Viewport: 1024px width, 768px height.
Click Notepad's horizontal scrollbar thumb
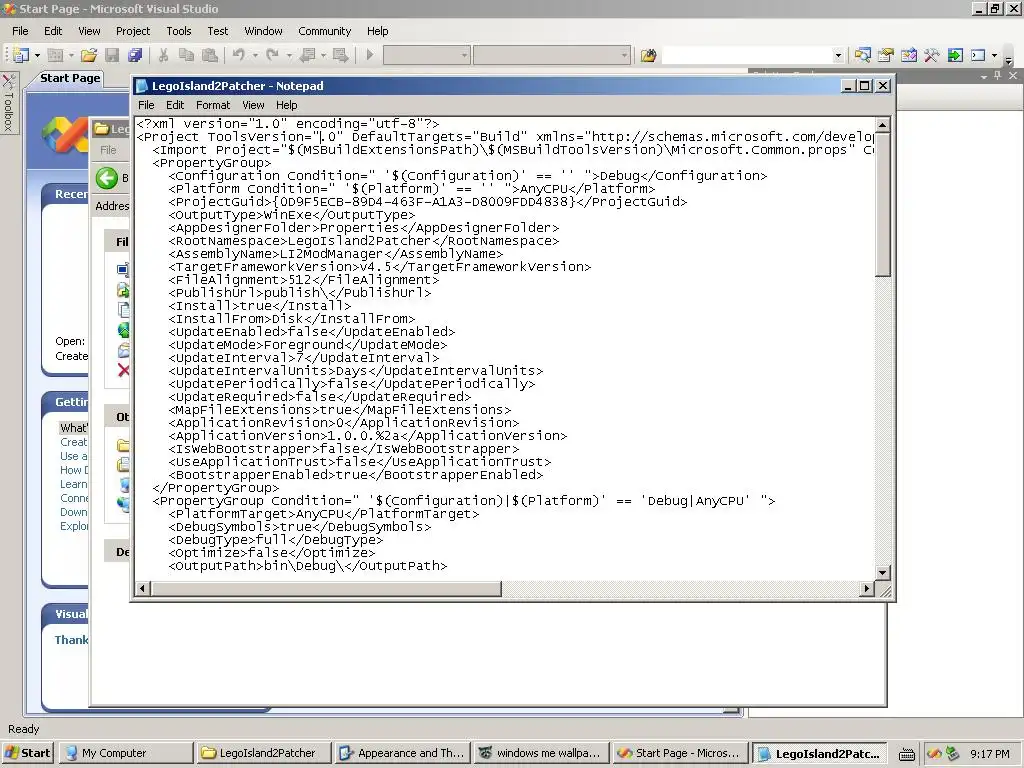coord(327,589)
